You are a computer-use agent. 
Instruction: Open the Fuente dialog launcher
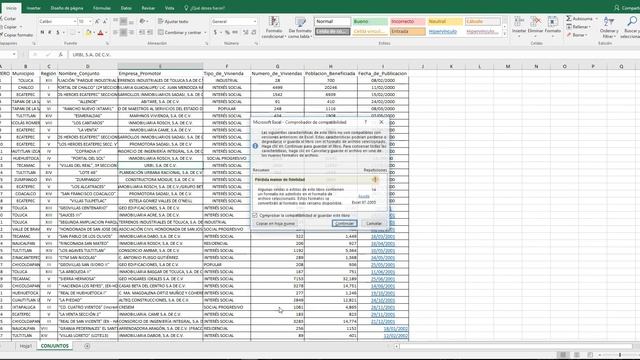pos(107,43)
